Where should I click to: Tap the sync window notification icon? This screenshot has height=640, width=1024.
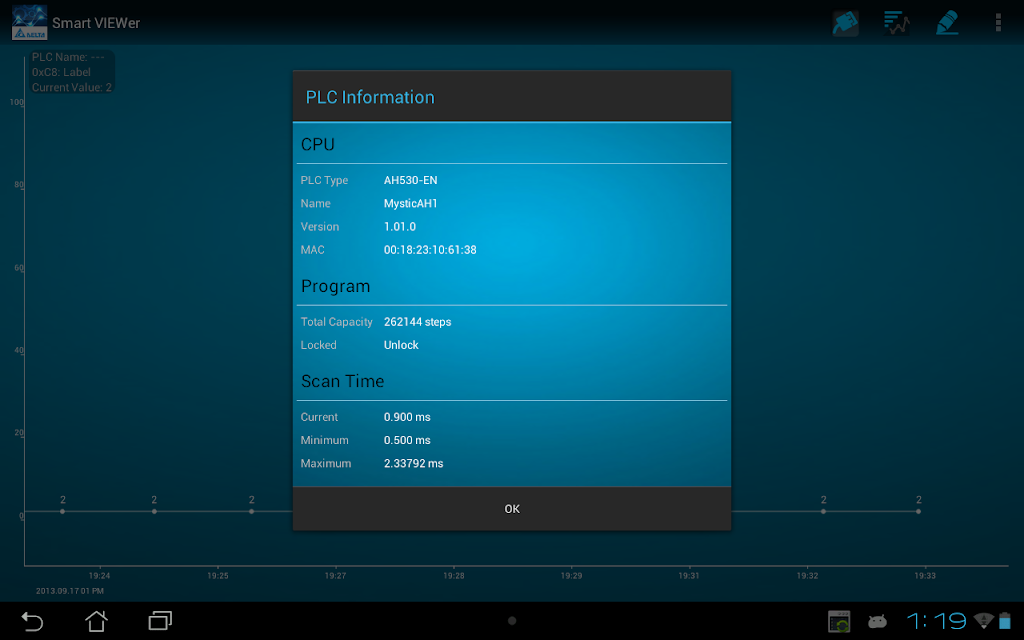839,621
